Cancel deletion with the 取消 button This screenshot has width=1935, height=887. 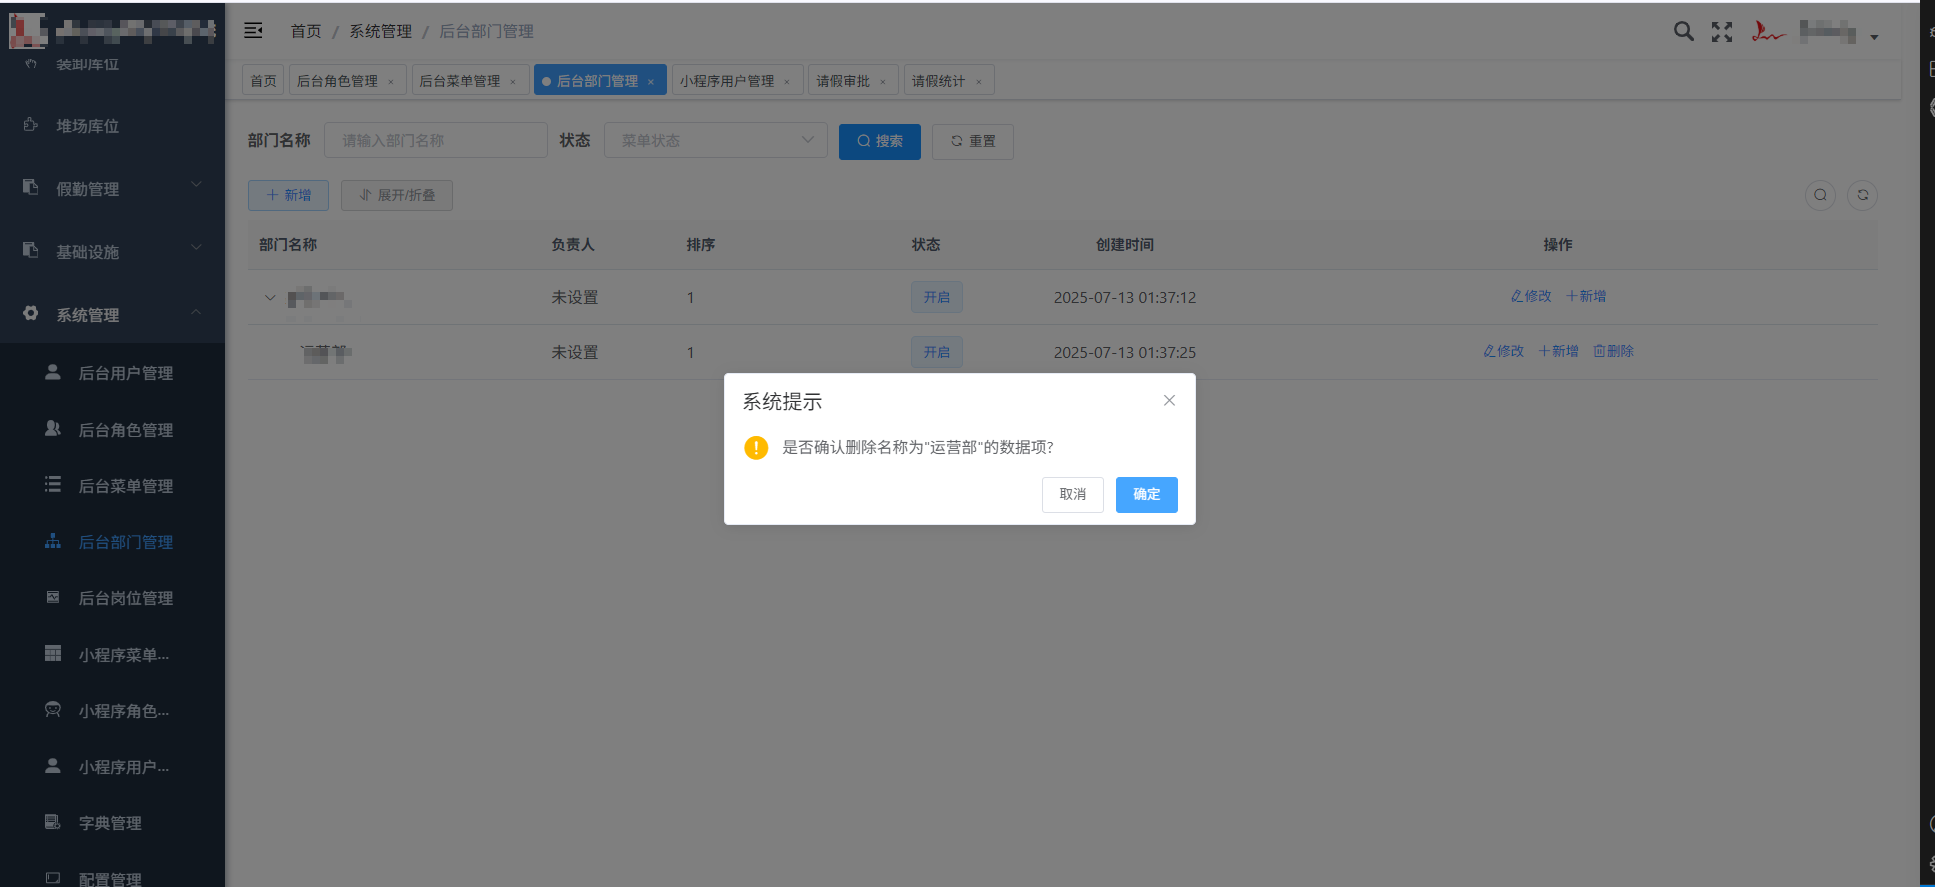[x=1072, y=495]
